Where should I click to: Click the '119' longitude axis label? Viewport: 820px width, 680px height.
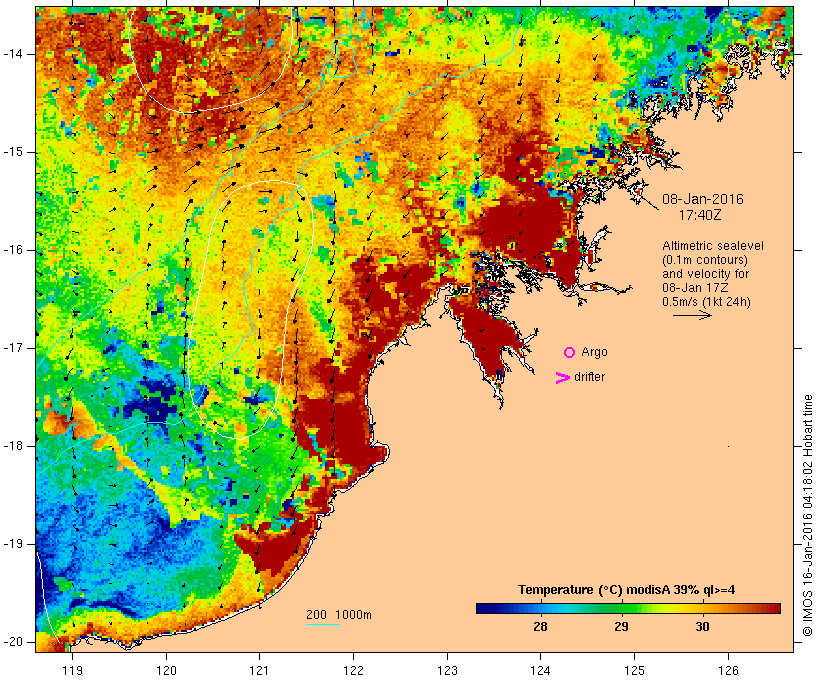(x=72, y=671)
